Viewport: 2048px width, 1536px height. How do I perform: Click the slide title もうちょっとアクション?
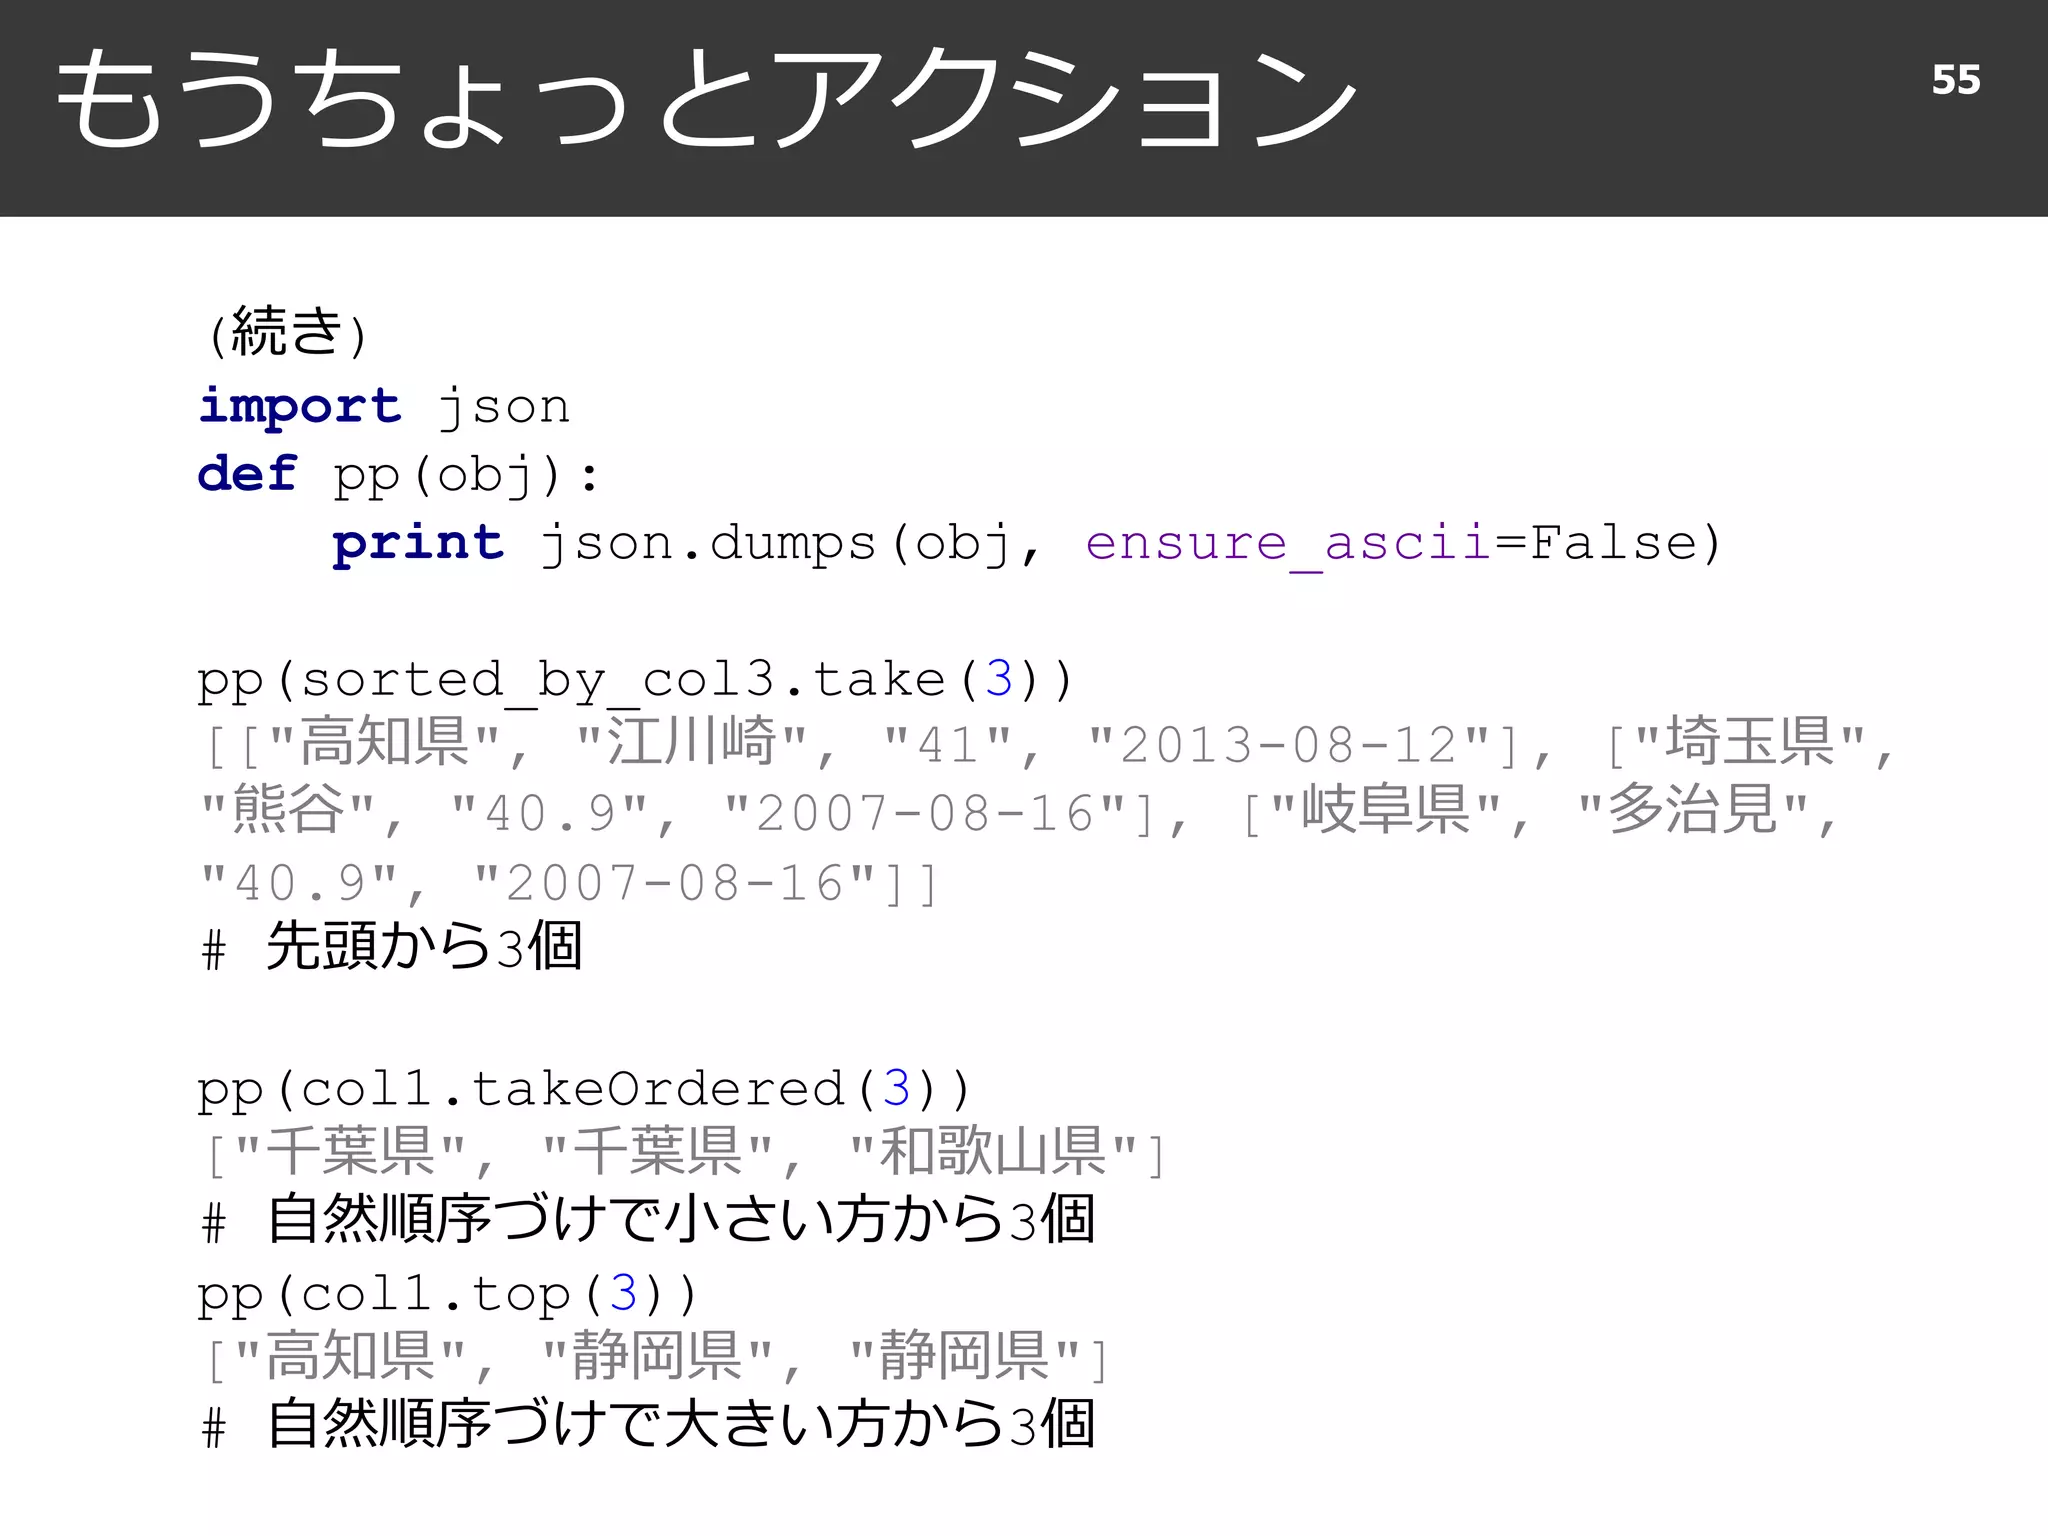pos(706,100)
